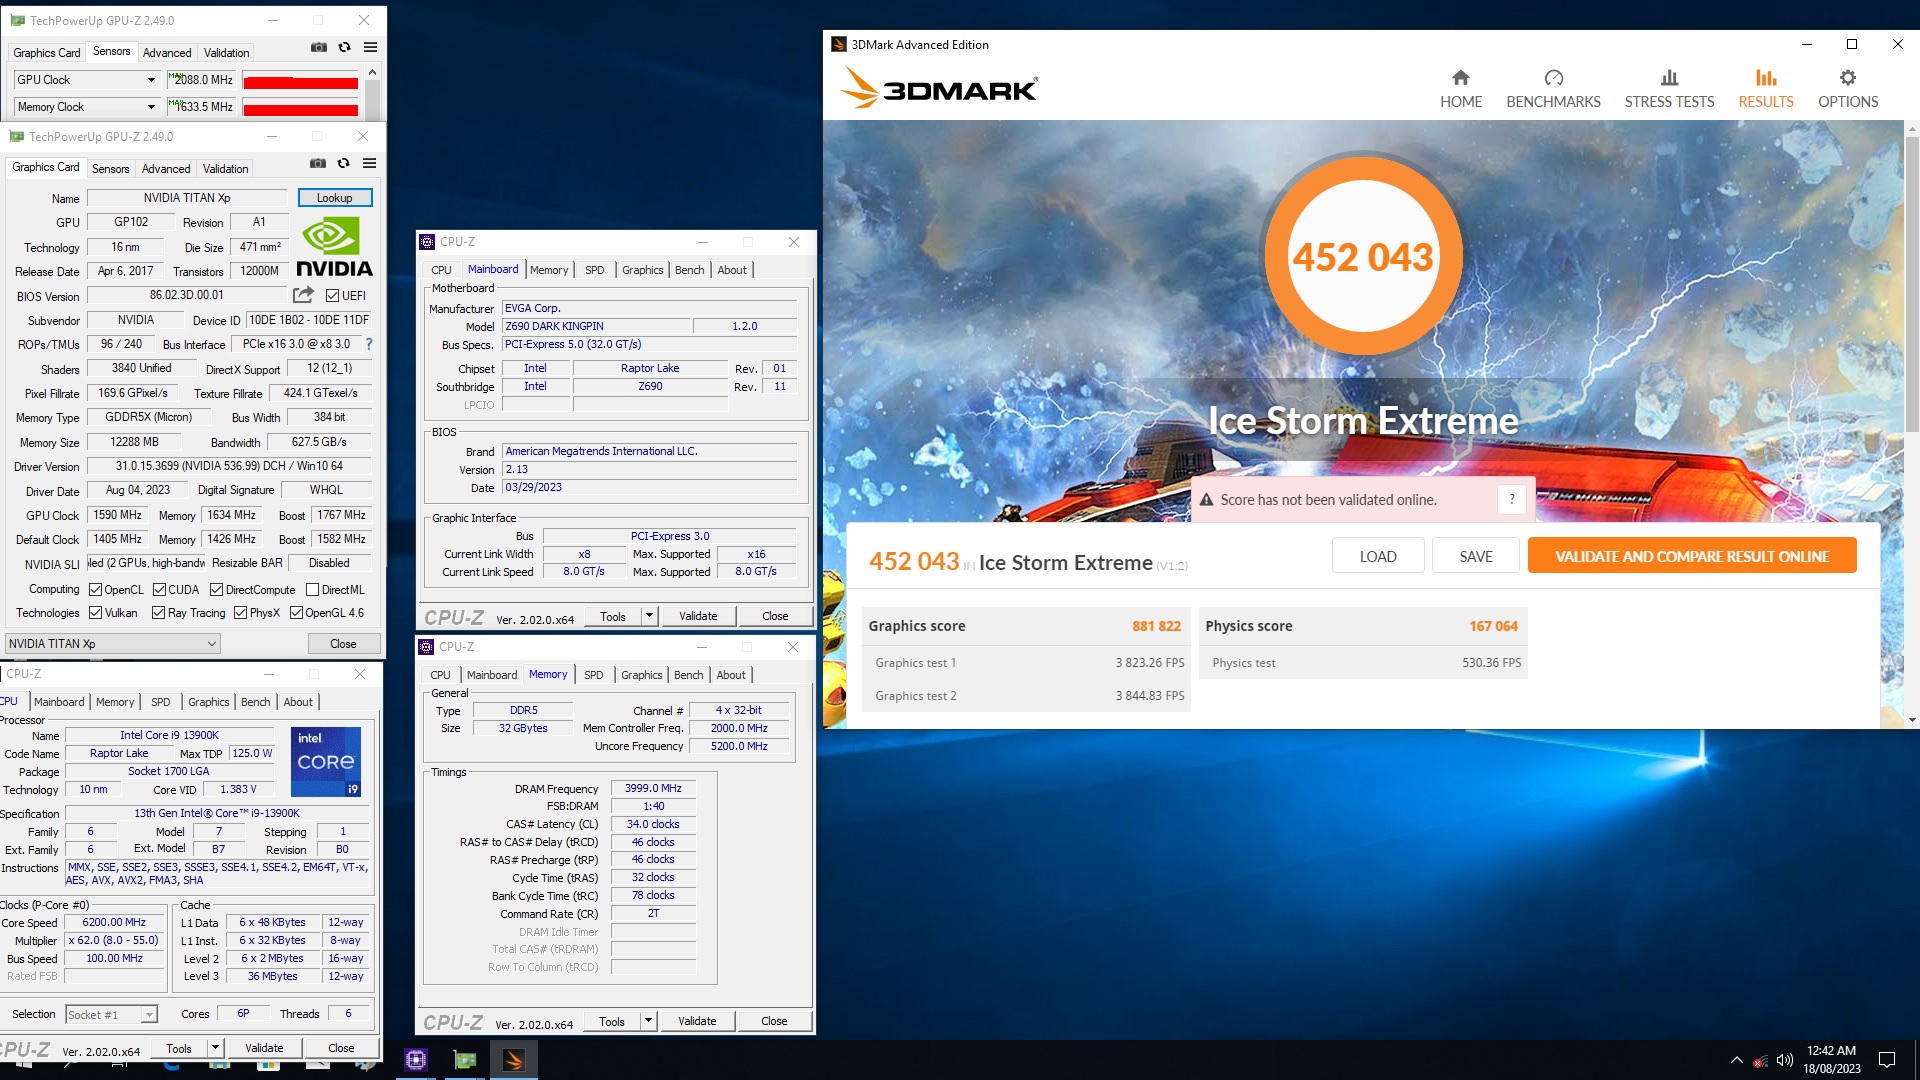Click the Graphics score 881 822 value

[1156, 626]
